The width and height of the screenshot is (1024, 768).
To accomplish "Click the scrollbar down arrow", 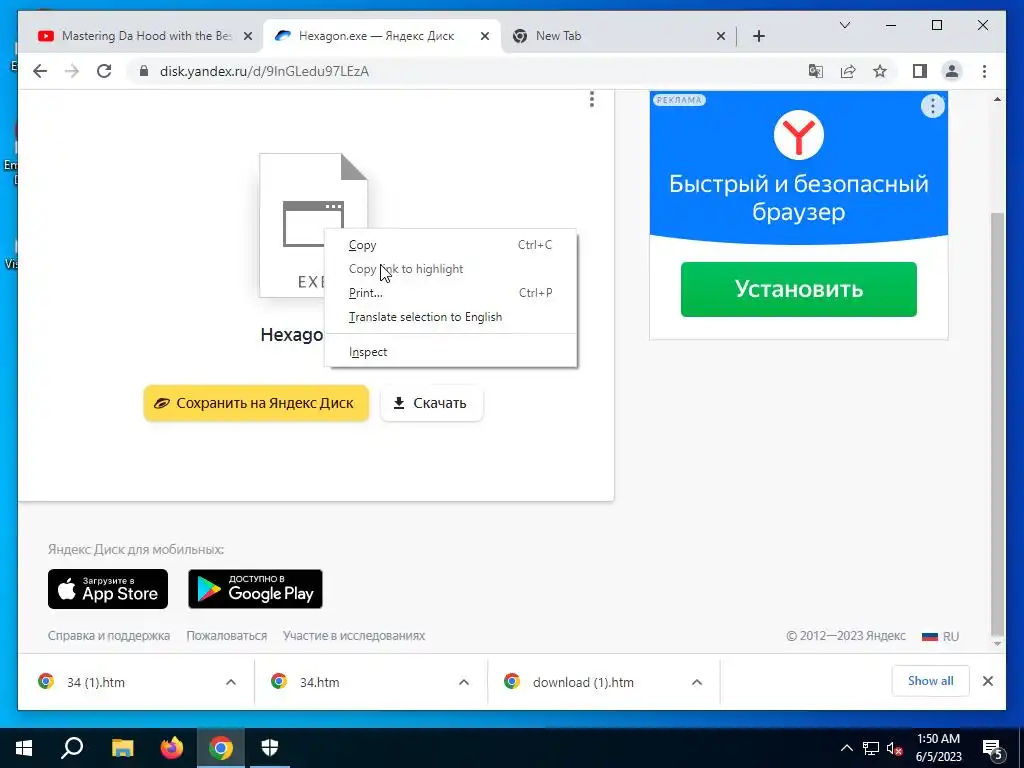I will click(x=997, y=644).
